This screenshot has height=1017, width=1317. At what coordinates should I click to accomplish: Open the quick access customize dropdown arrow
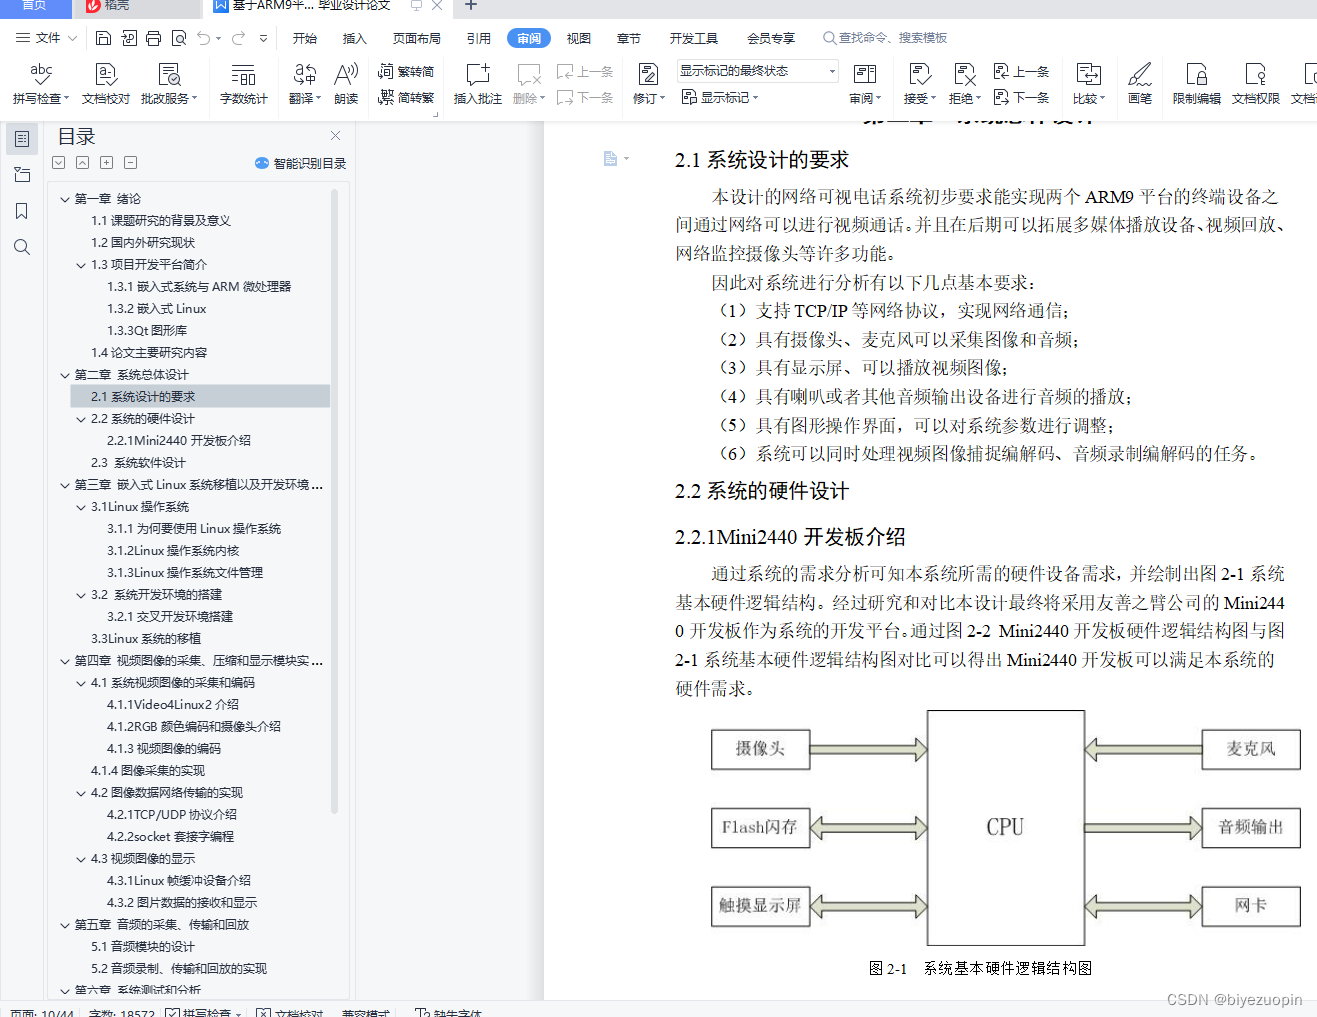click(263, 38)
